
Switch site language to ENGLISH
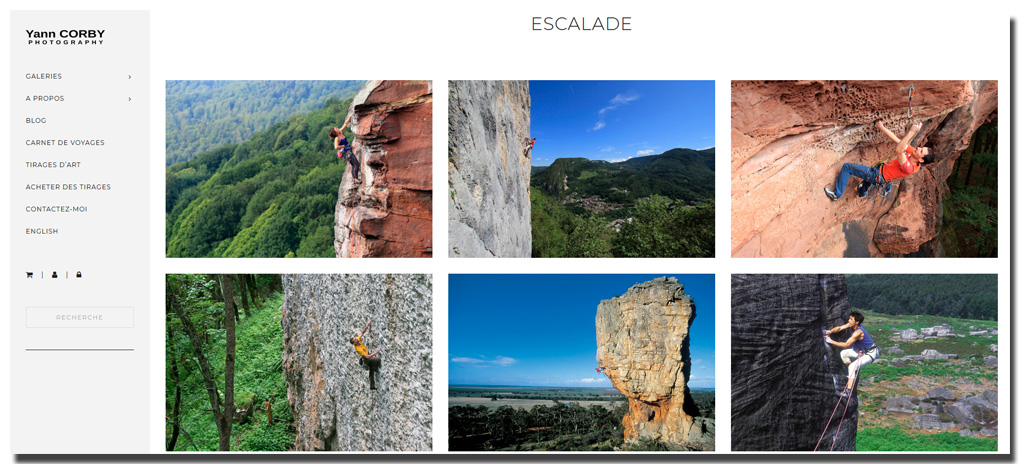(42, 231)
